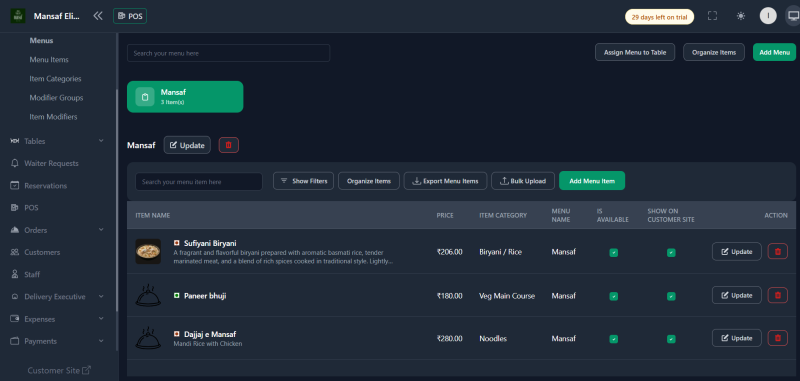Collapse the sidebar with double-chevron icon

98,16
